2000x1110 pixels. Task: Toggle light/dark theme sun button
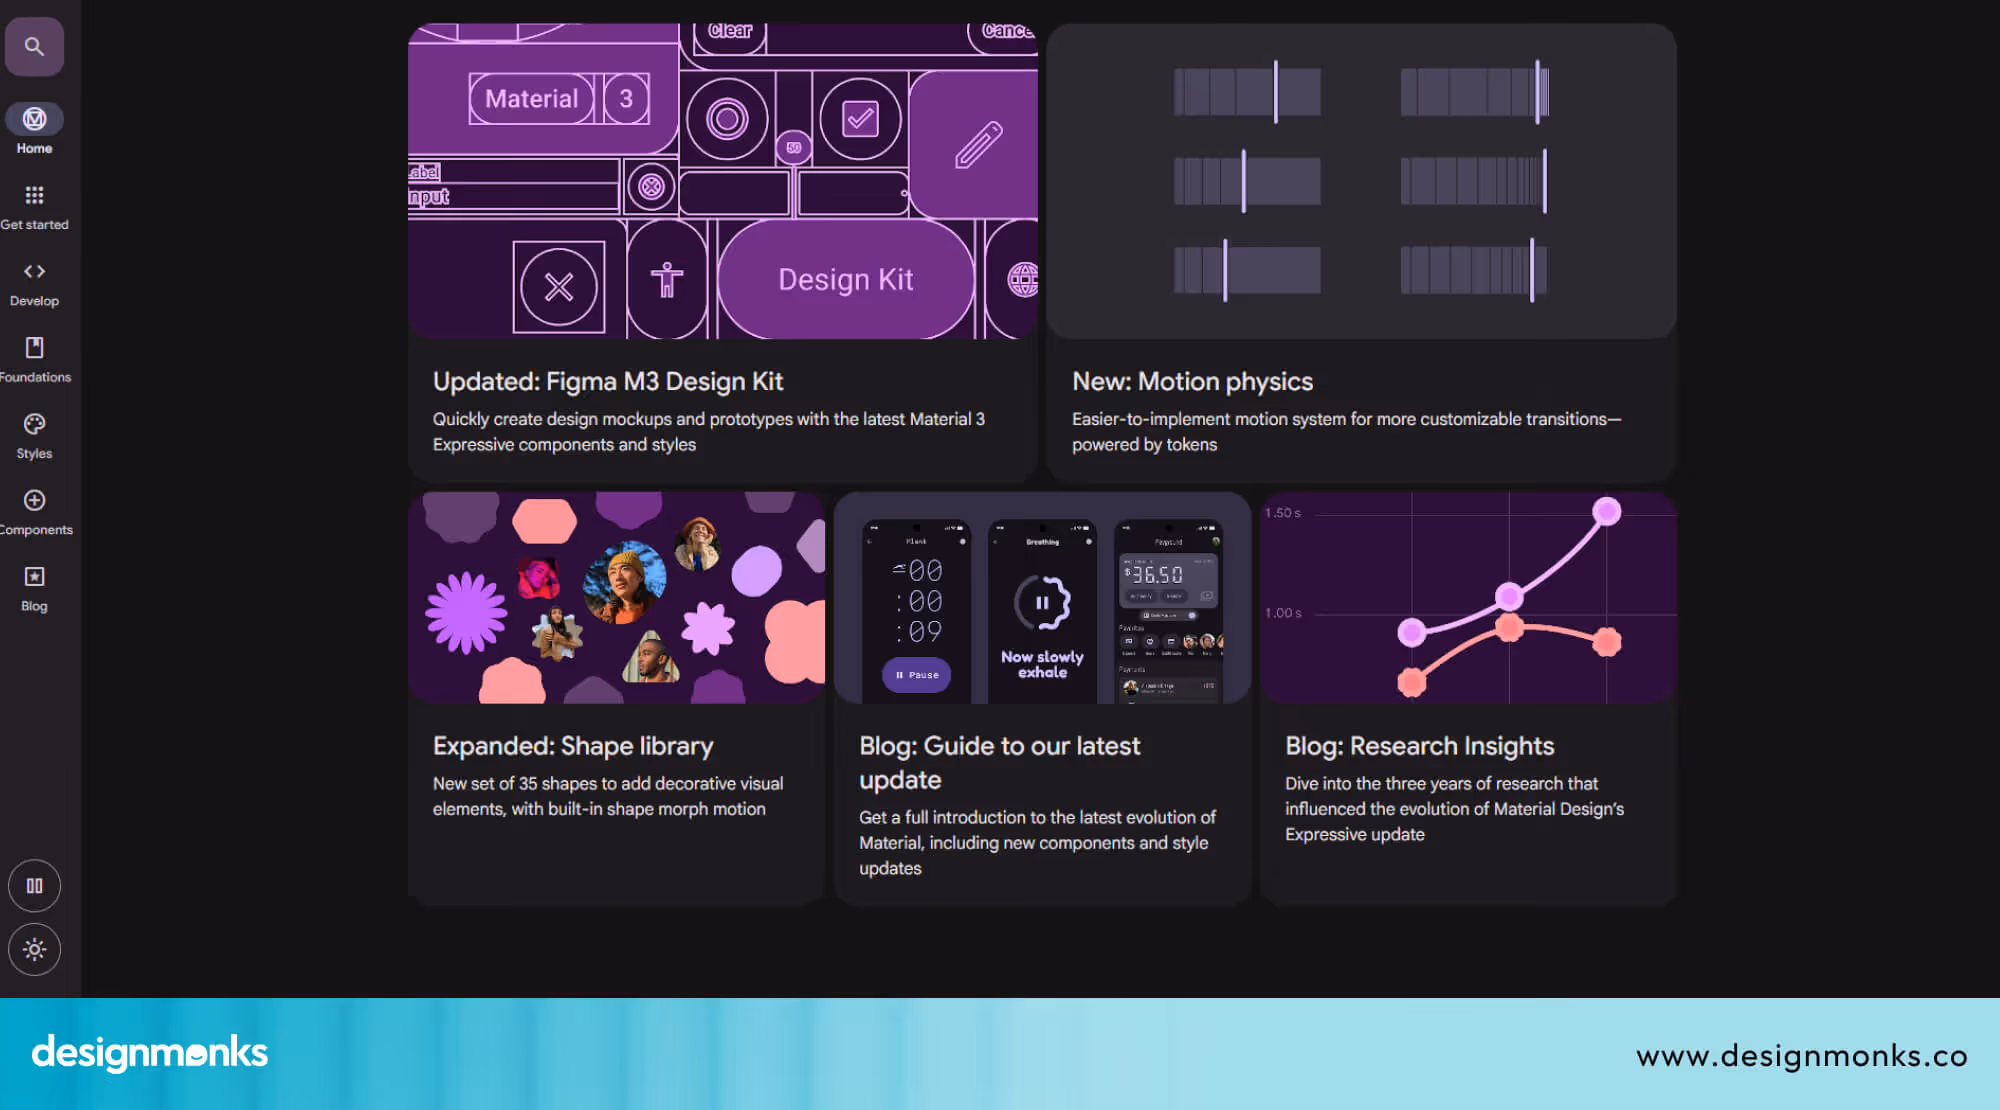[34, 949]
